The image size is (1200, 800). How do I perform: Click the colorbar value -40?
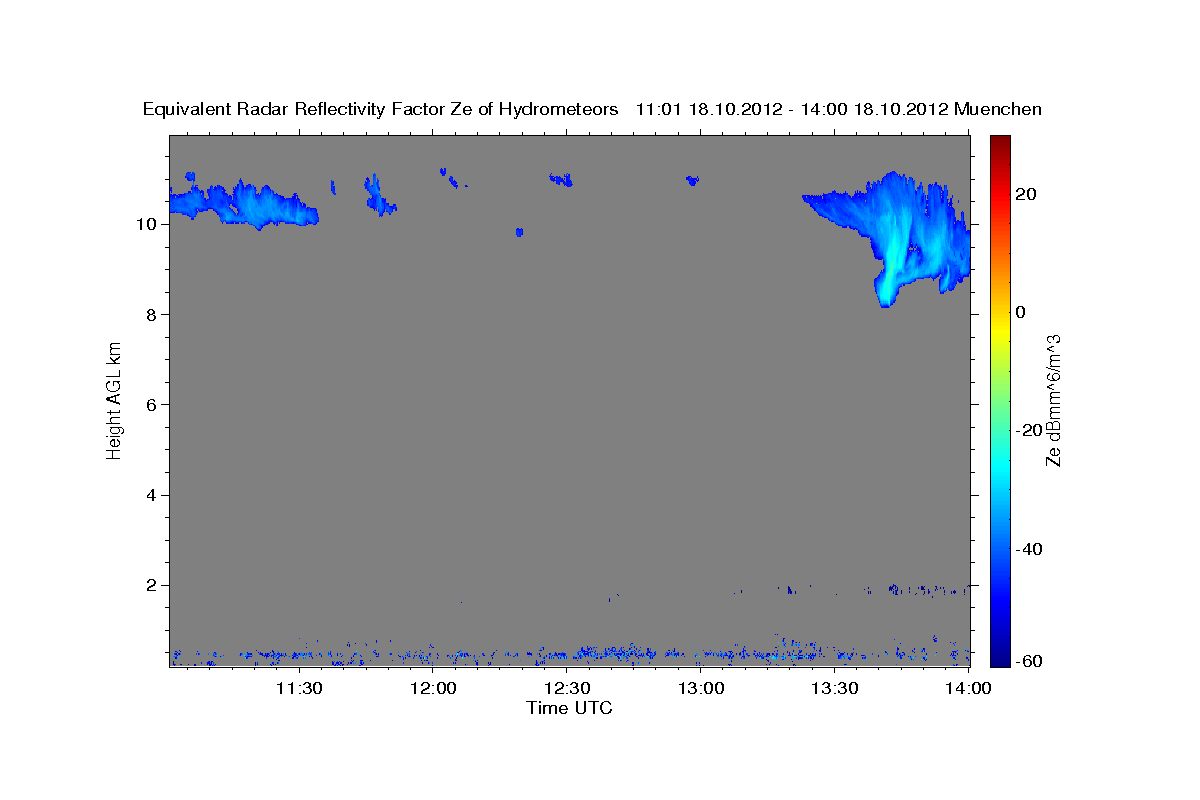[1029, 548]
